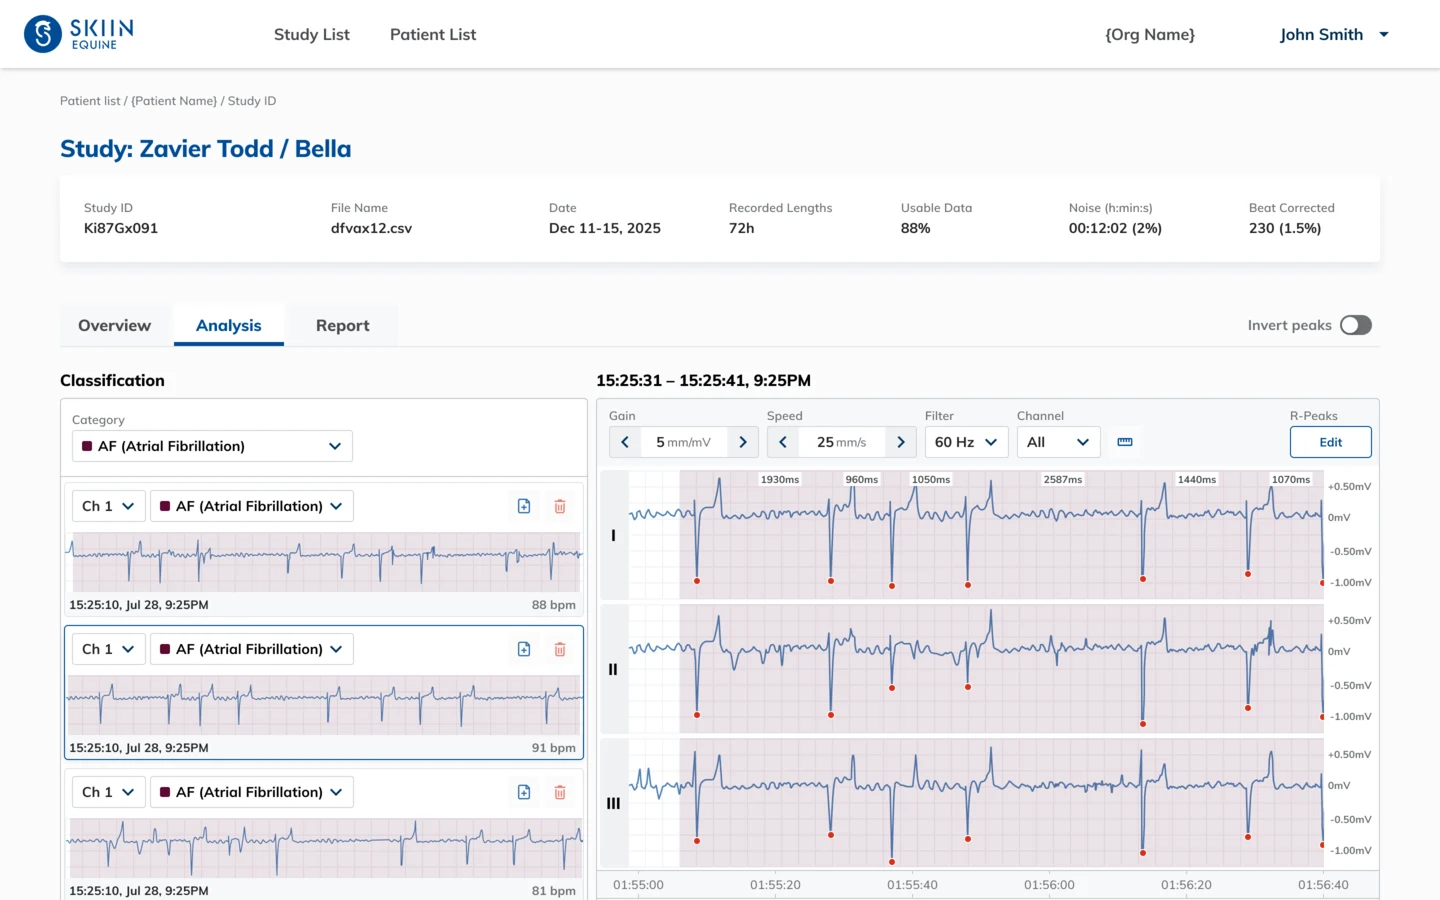Screen dimensions: 1440x900
Task: Click the 01:55:40 timeline marker
Action: (x=912, y=885)
